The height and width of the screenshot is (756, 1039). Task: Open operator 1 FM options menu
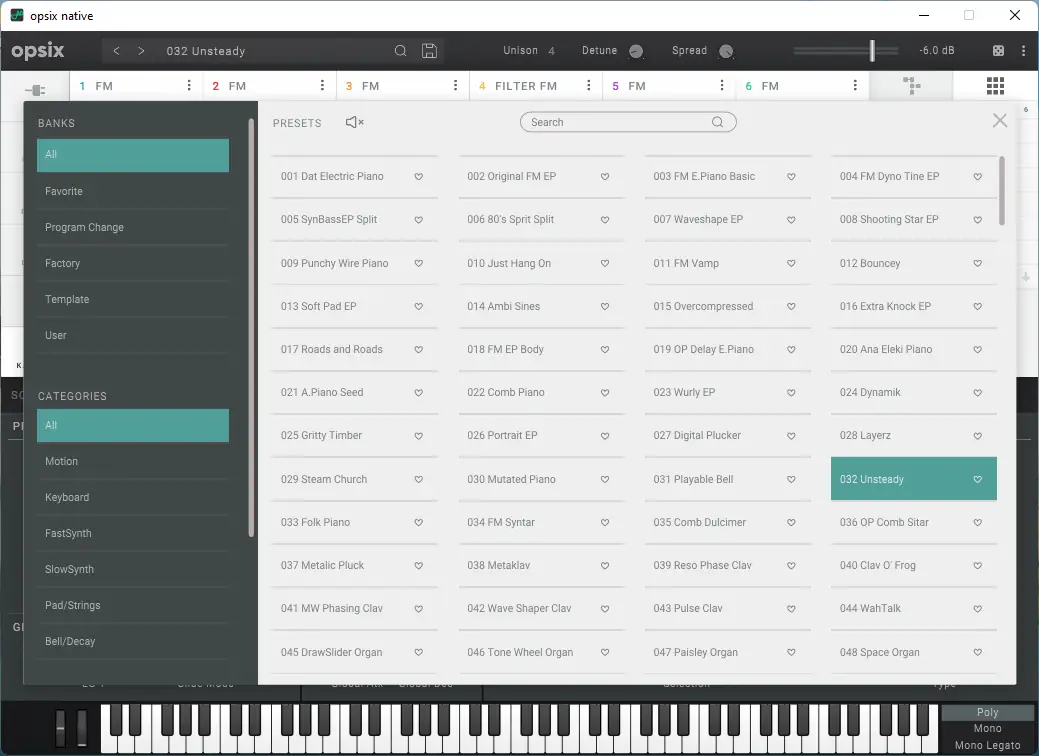[189, 85]
